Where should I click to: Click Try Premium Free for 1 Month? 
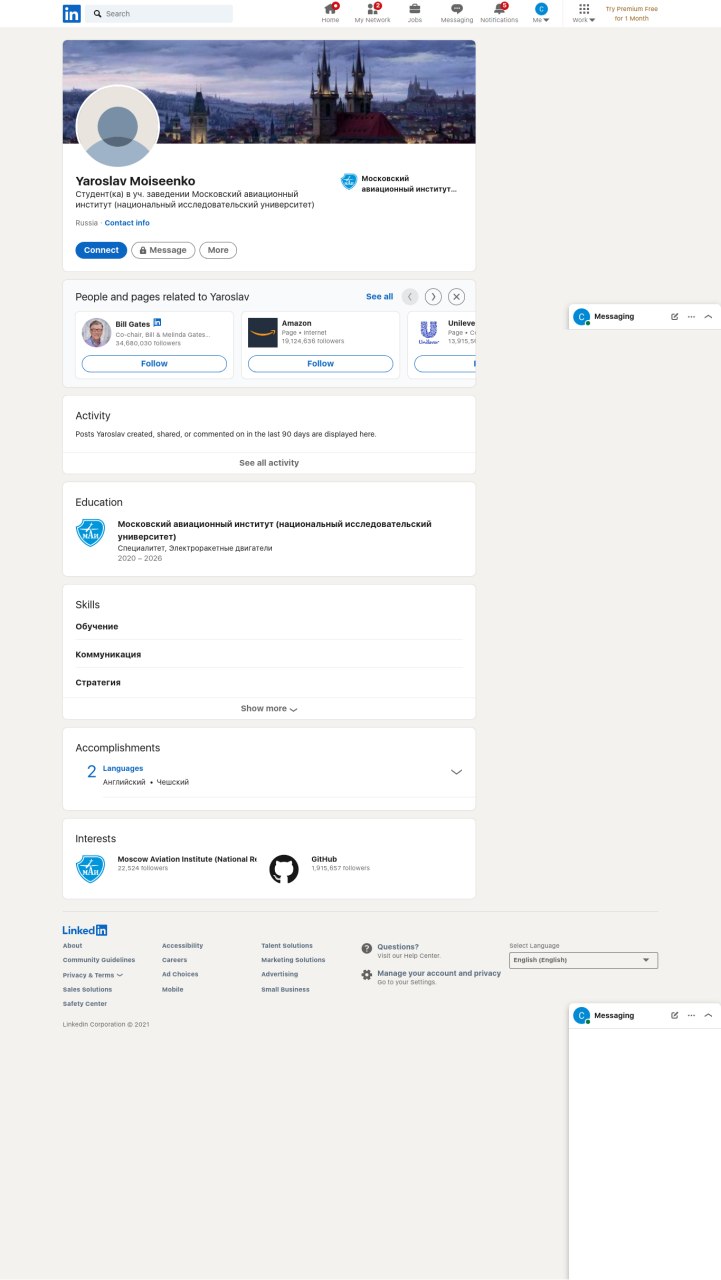[x=631, y=13]
